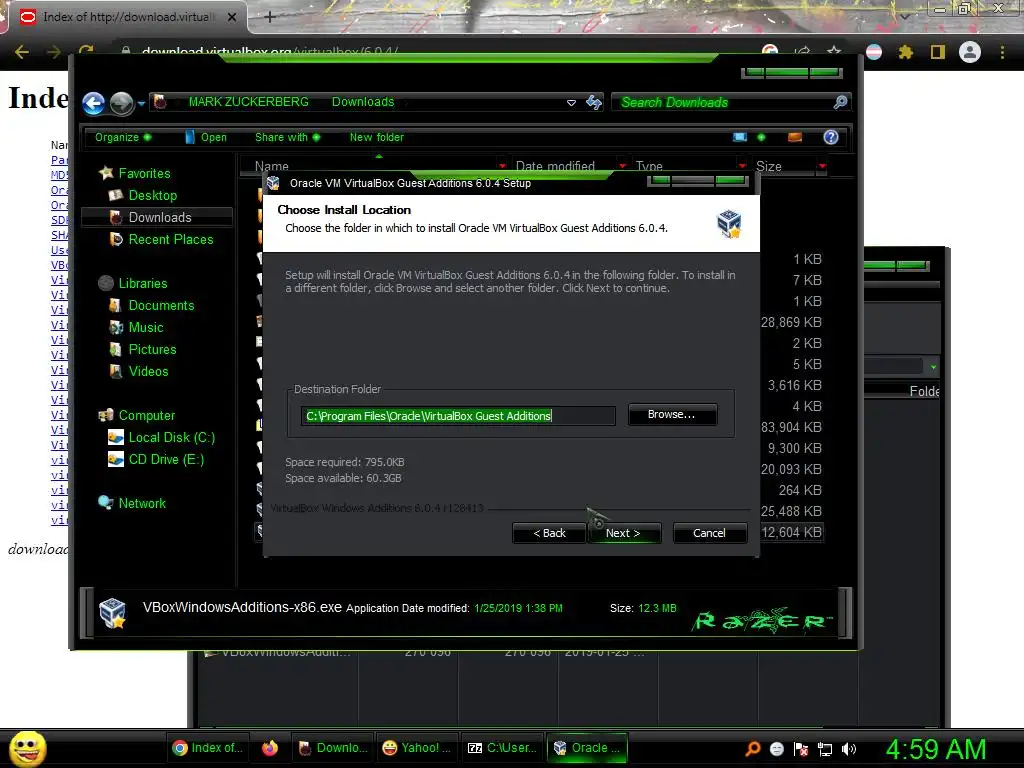Open a new Chrome tab
Screen dimensions: 1024x768
(270, 17)
